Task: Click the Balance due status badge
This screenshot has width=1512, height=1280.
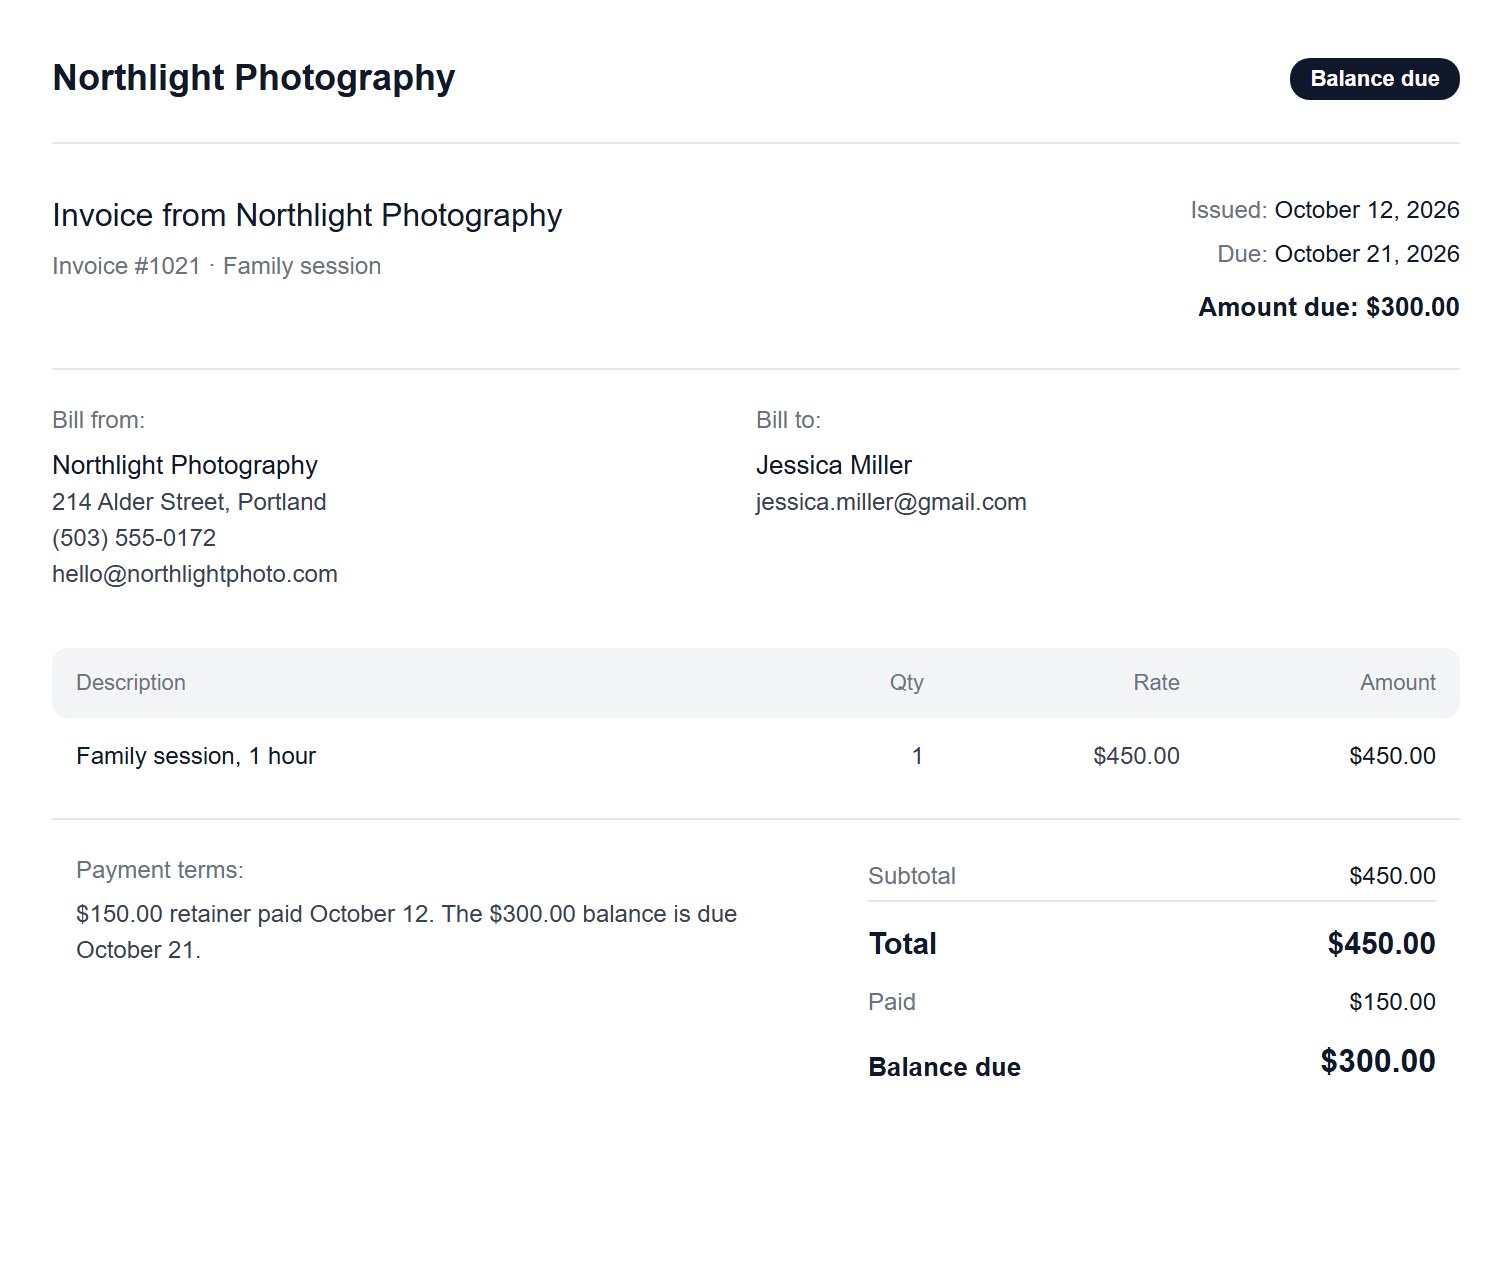Action: (1374, 79)
